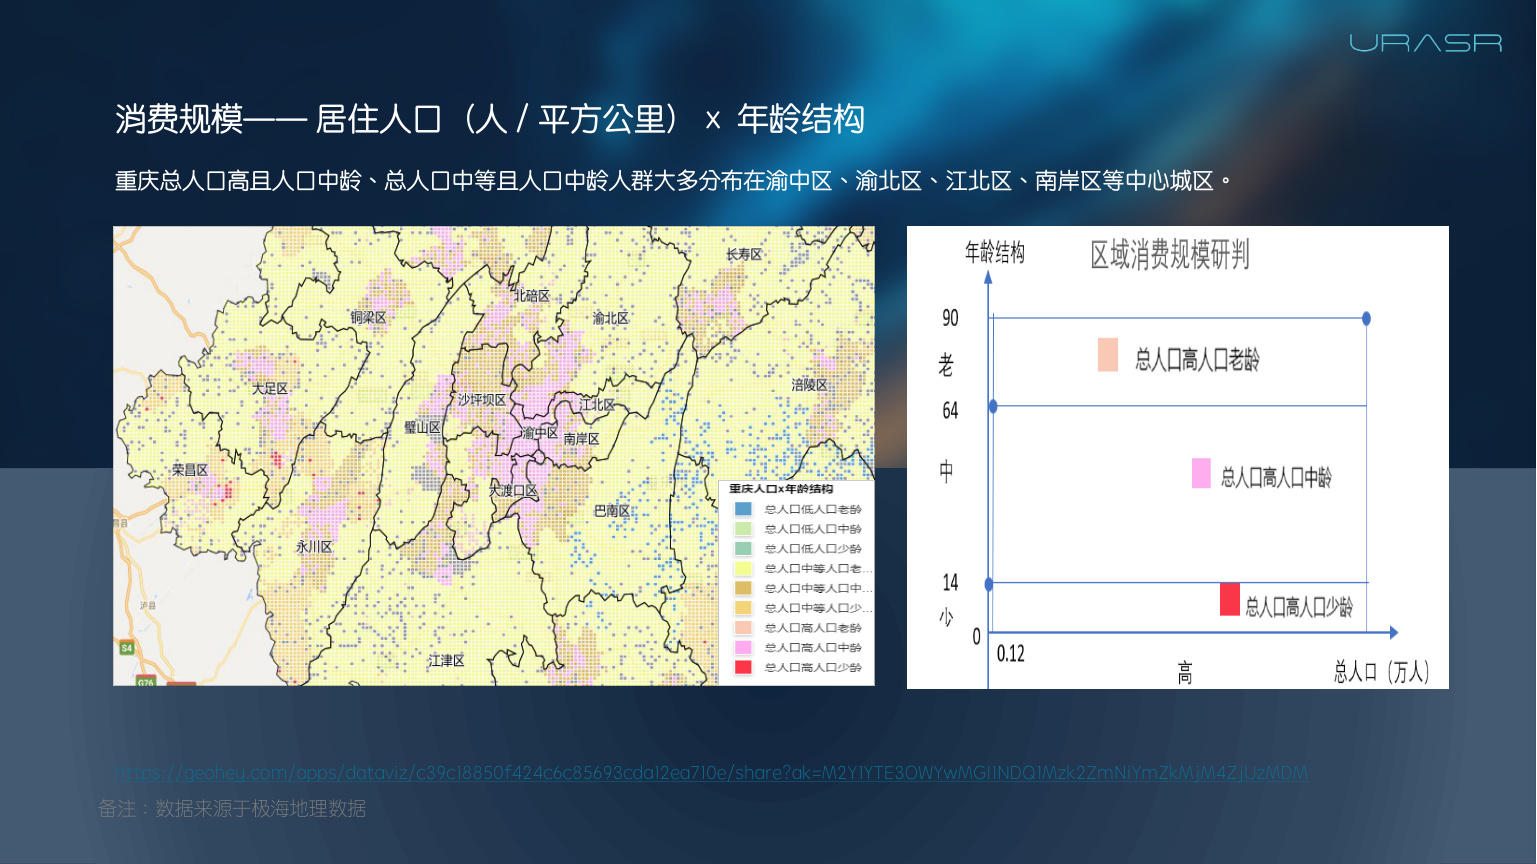The height and width of the screenshot is (864, 1537).
Task: Click the 南岸区 label on the map
Action: (581, 439)
